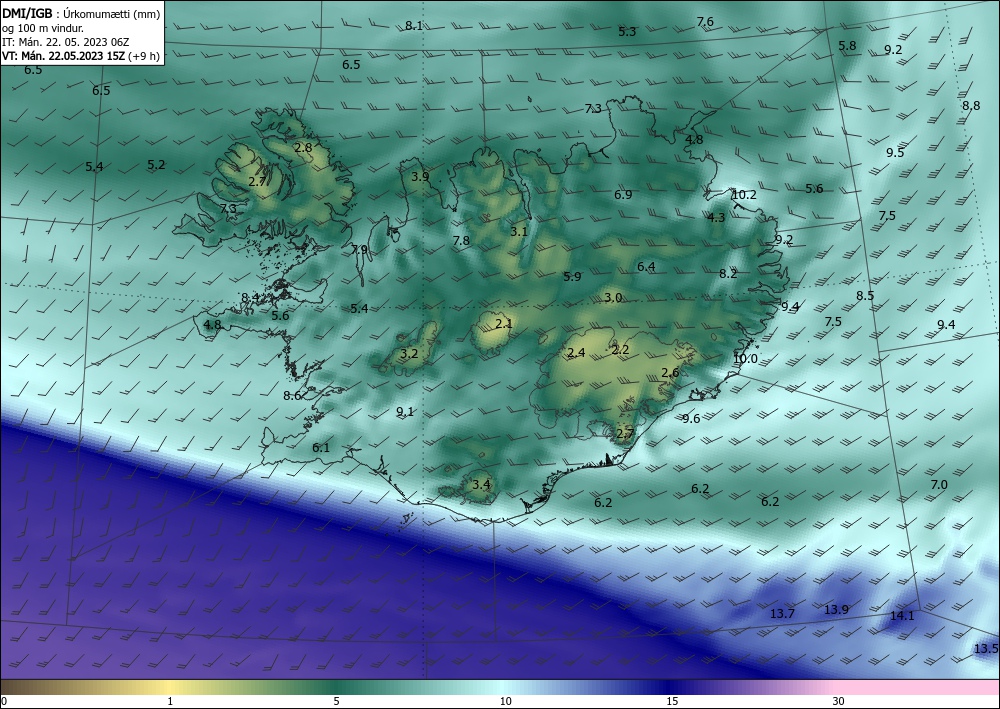Click the 3.1 value label
The height and width of the screenshot is (709, 1000).
(x=519, y=232)
